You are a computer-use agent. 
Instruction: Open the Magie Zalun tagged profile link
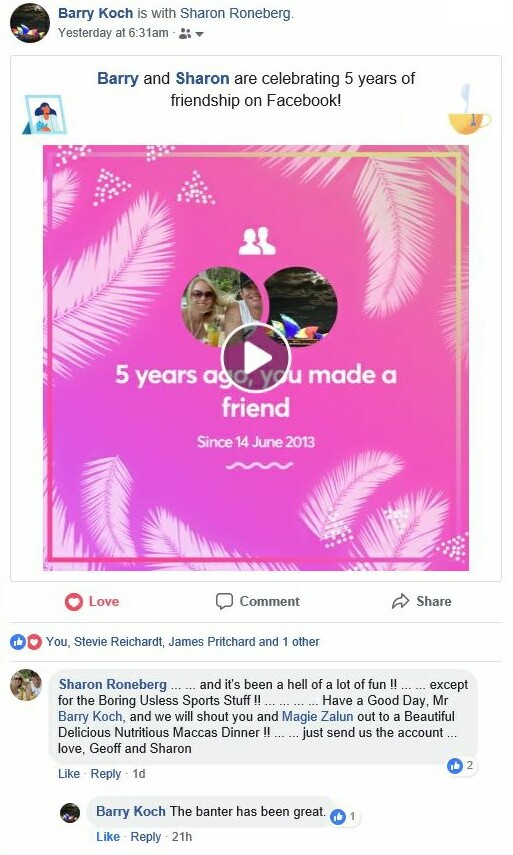tap(317, 716)
